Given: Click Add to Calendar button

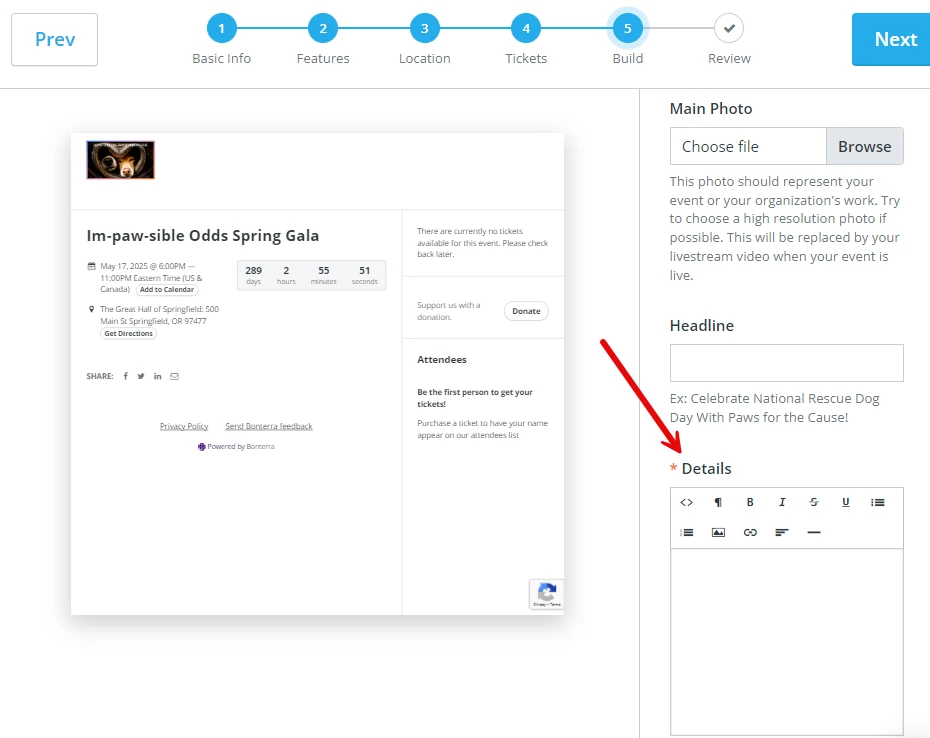Looking at the screenshot, I should pyautogui.click(x=167, y=290).
